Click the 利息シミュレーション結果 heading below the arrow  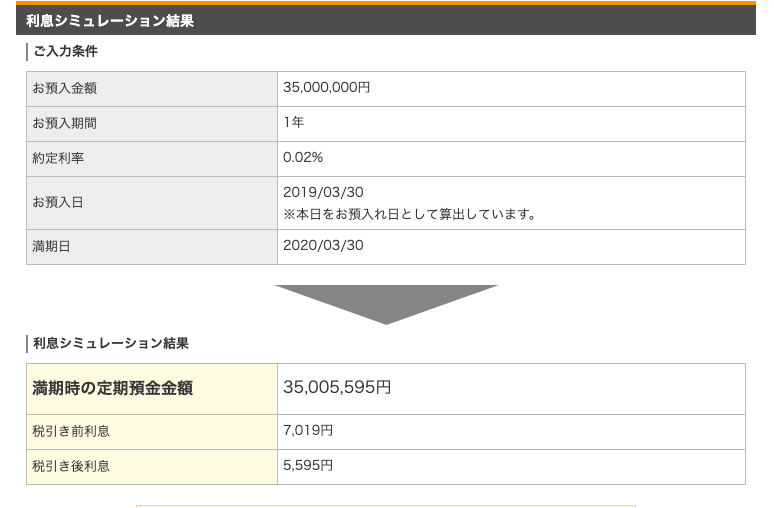click(110, 343)
